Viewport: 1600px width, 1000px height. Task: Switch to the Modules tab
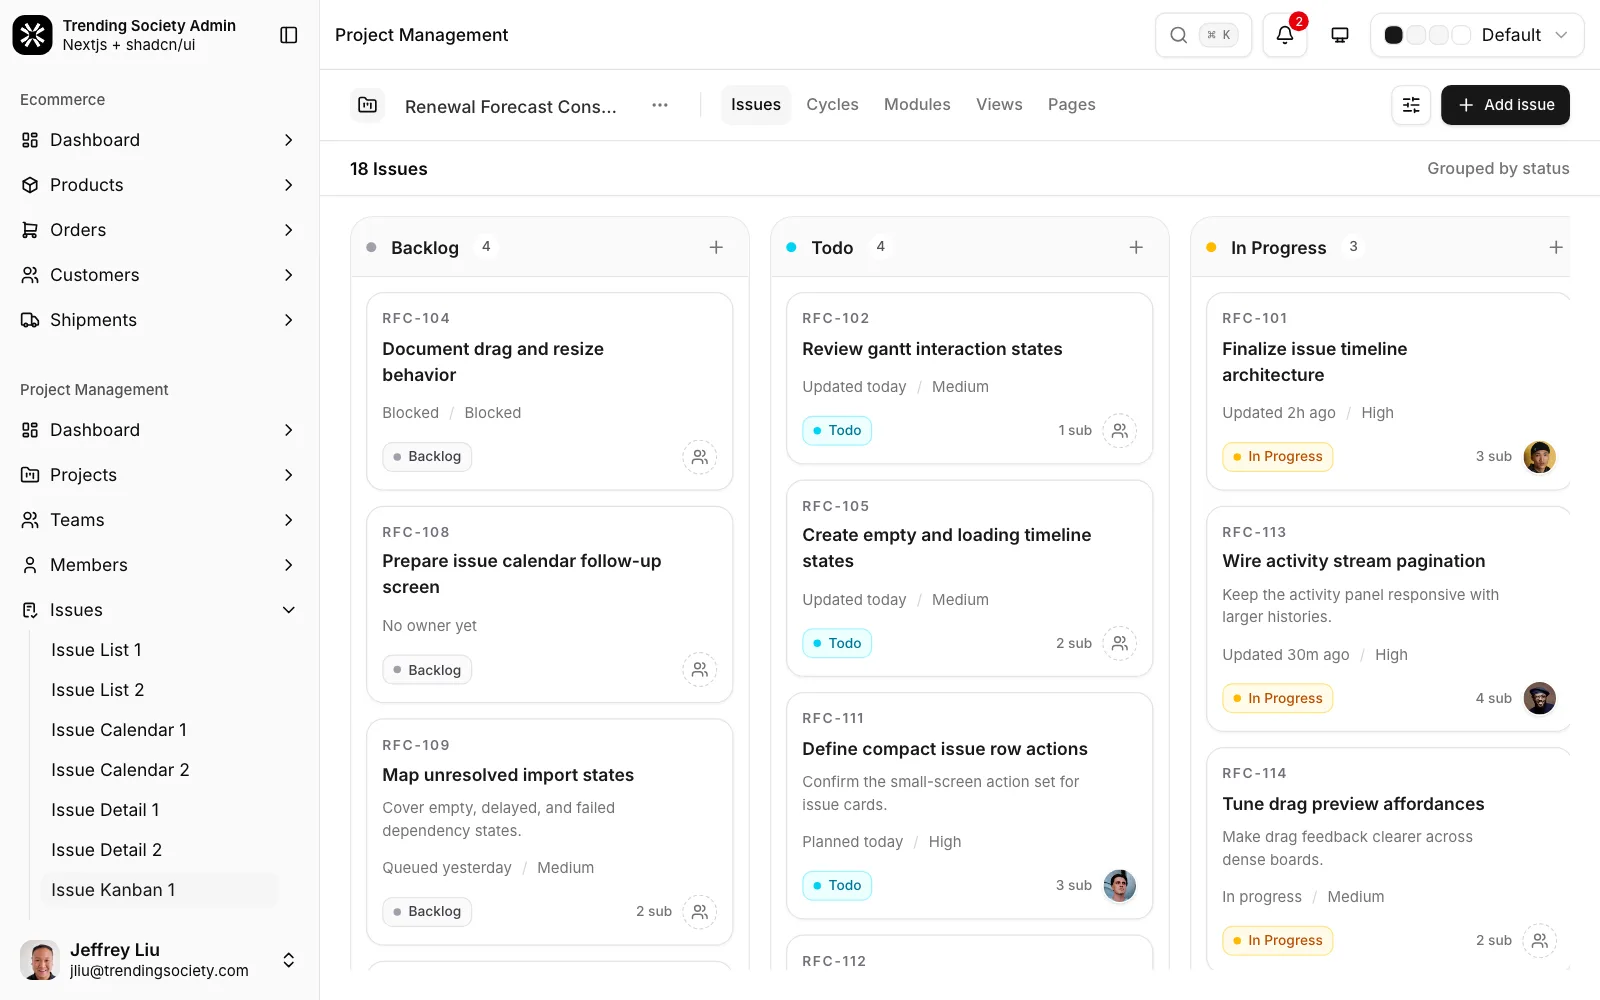pos(917,105)
